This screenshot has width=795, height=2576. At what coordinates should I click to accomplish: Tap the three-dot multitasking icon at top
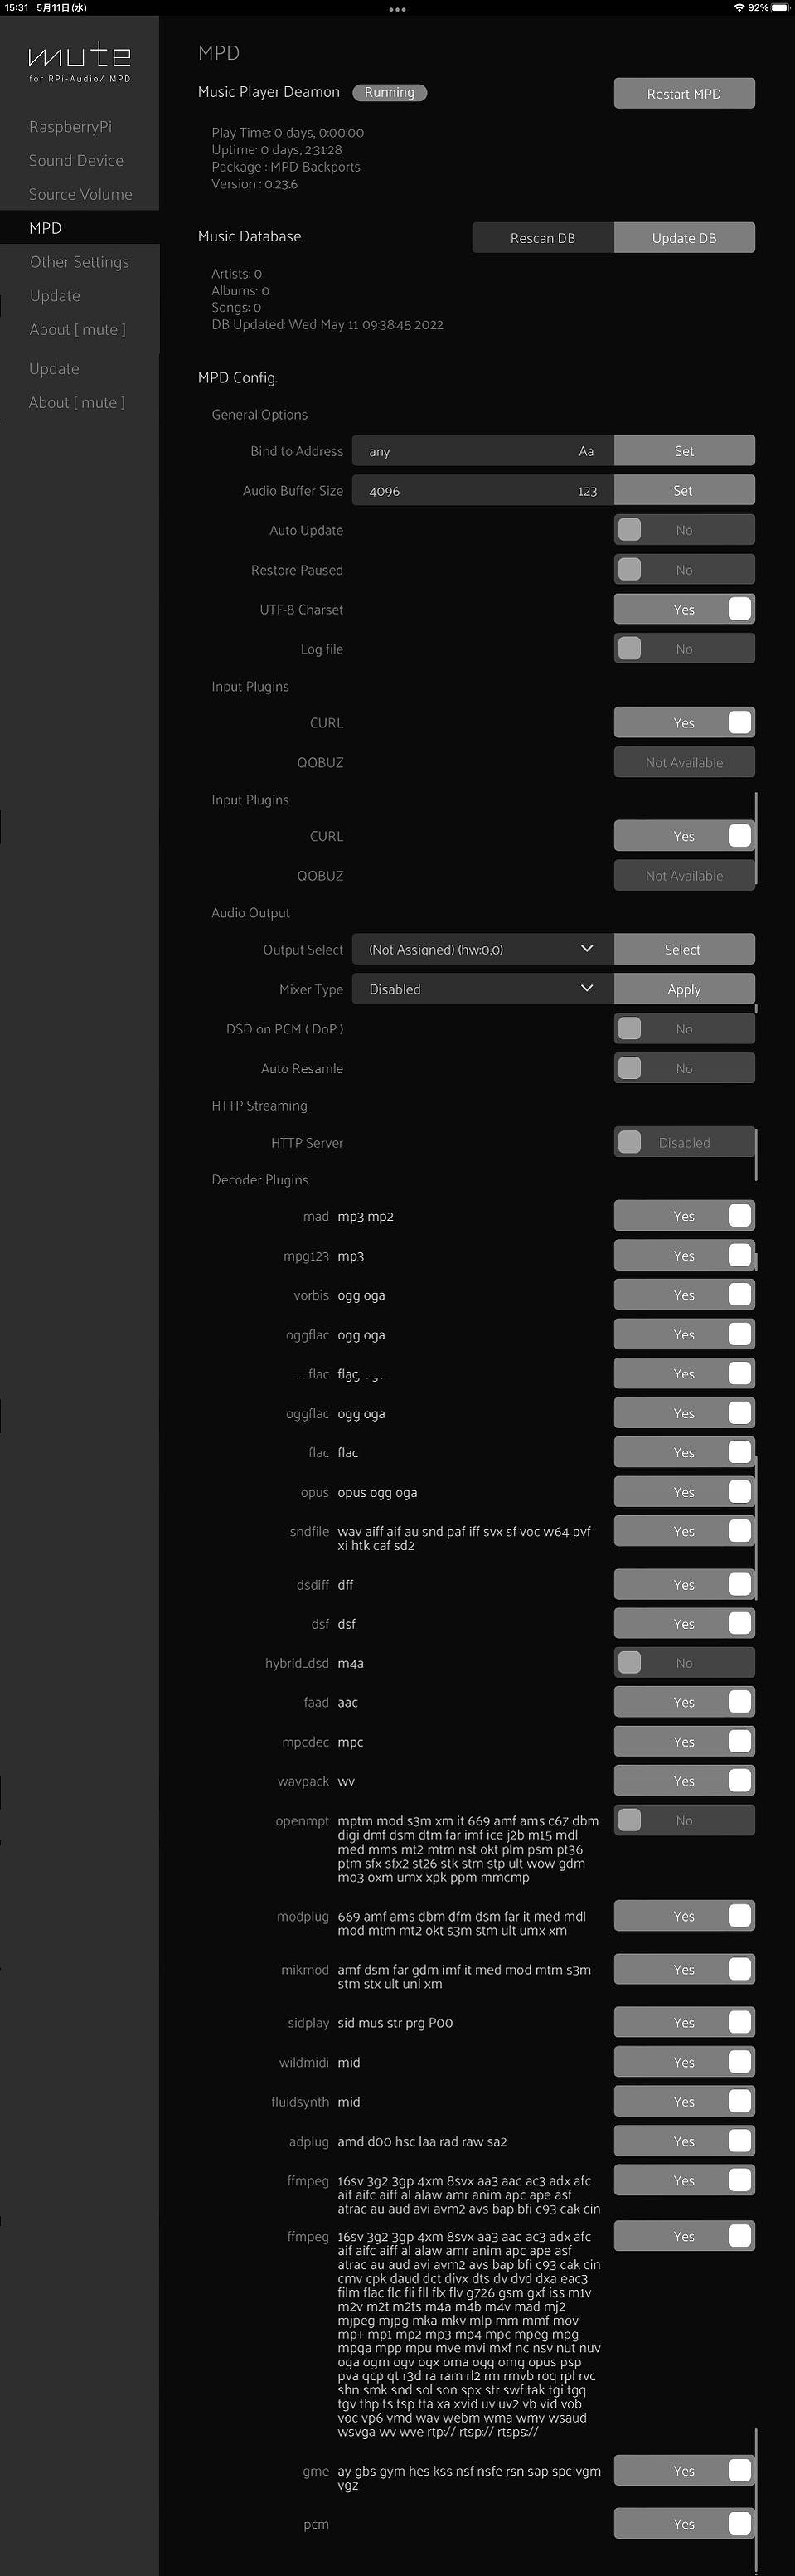pos(397,9)
